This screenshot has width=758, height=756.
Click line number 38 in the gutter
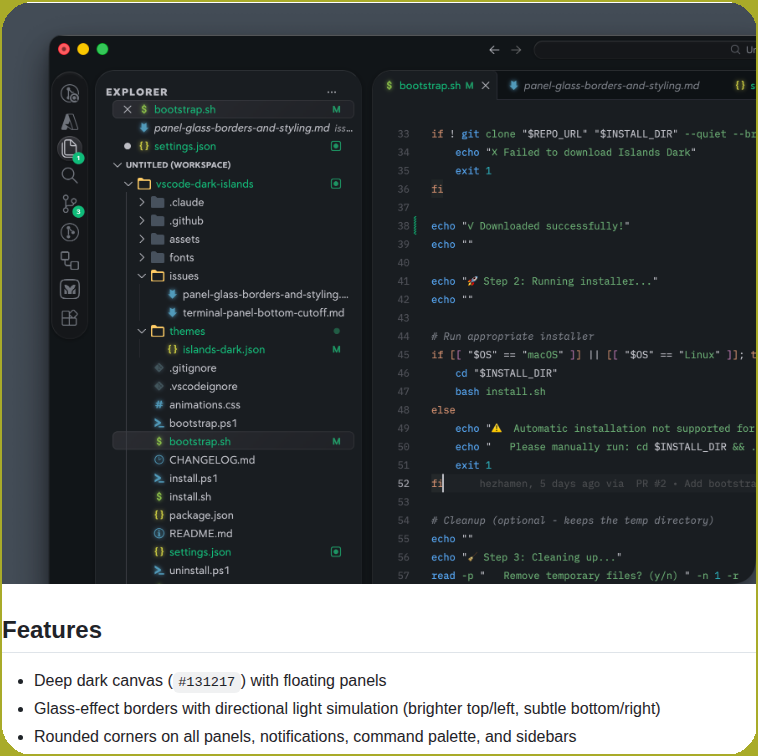(x=403, y=226)
